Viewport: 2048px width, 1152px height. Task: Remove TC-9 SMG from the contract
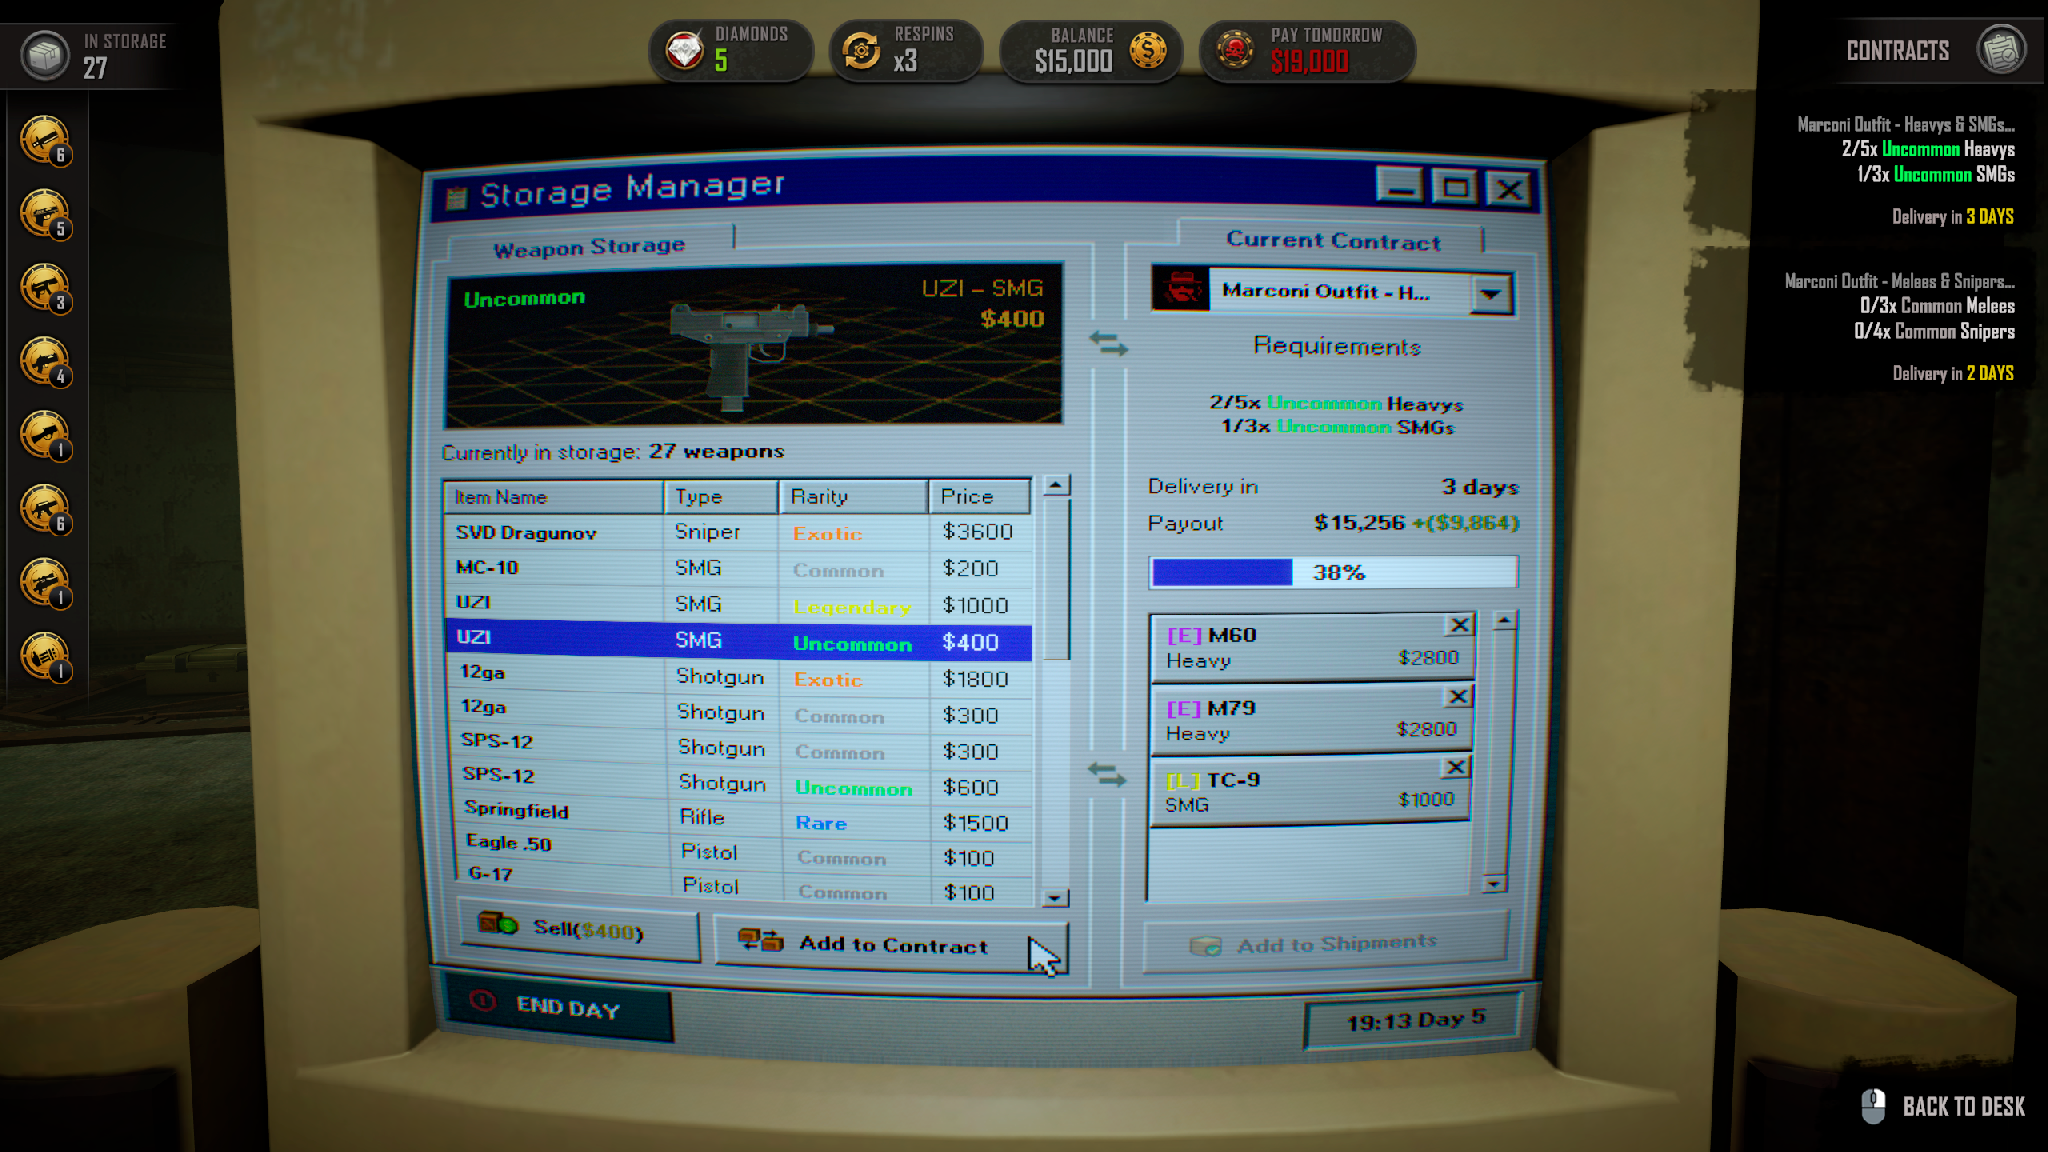point(1455,767)
